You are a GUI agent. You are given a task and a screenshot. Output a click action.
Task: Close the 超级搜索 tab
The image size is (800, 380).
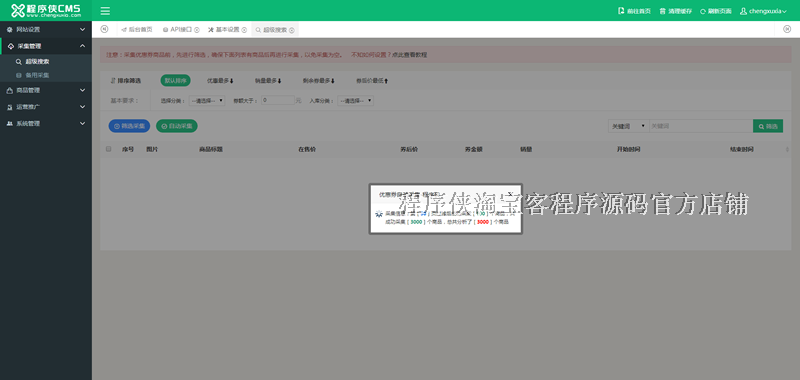coord(292,30)
